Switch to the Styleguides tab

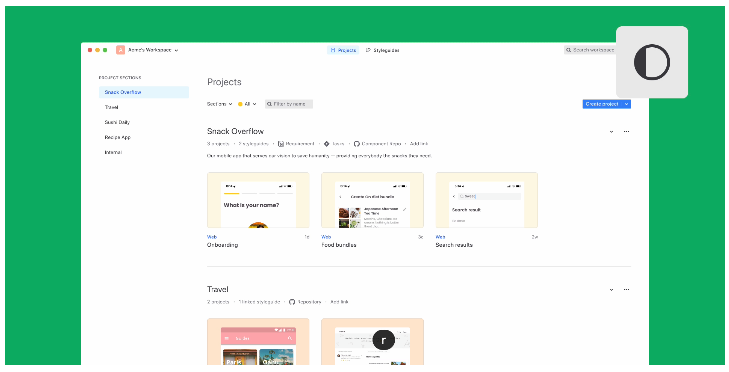(x=382, y=50)
